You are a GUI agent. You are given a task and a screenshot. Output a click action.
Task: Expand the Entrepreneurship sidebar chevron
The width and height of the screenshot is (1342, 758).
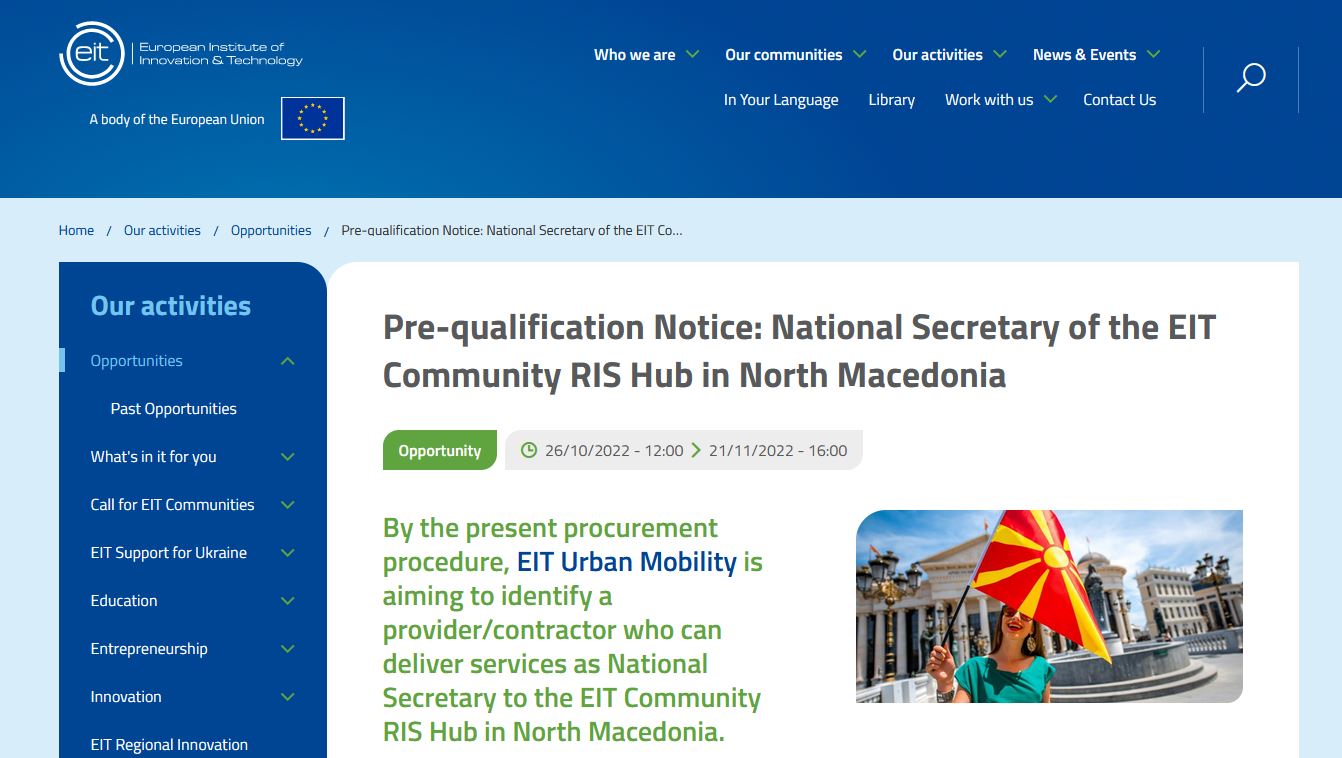[288, 649]
